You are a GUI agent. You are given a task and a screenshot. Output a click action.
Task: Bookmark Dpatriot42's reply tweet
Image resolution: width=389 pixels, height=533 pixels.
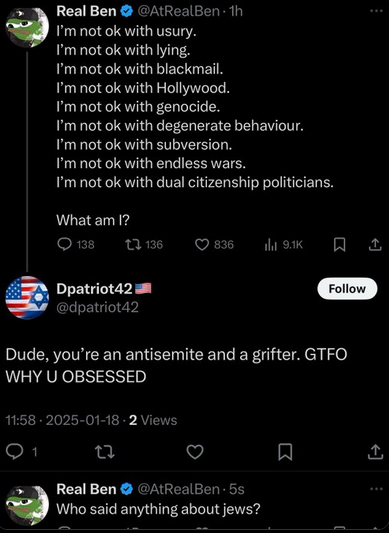285,452
